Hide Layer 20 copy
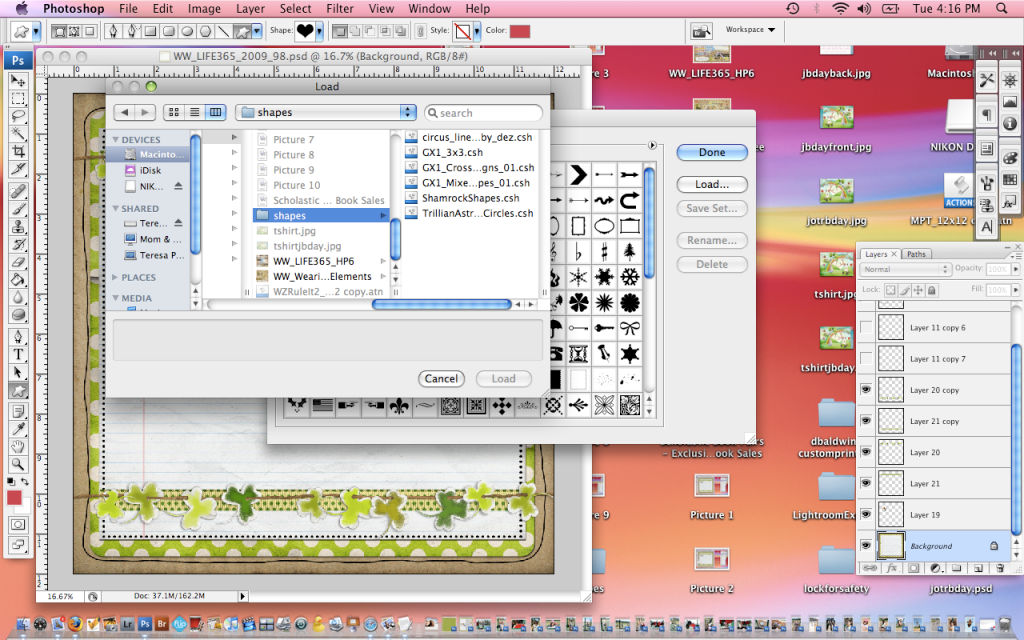1024x640 pixels. [866, 390]
